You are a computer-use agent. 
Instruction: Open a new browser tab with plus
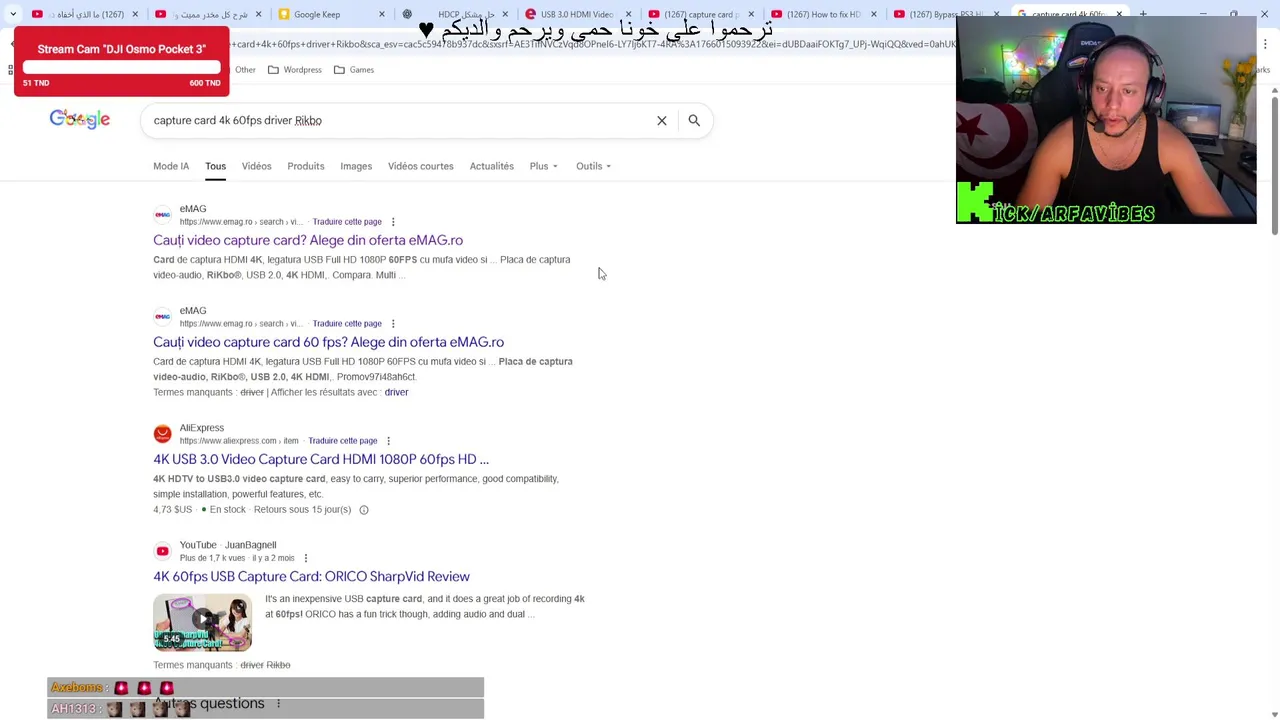click(x=1143, y=14)
